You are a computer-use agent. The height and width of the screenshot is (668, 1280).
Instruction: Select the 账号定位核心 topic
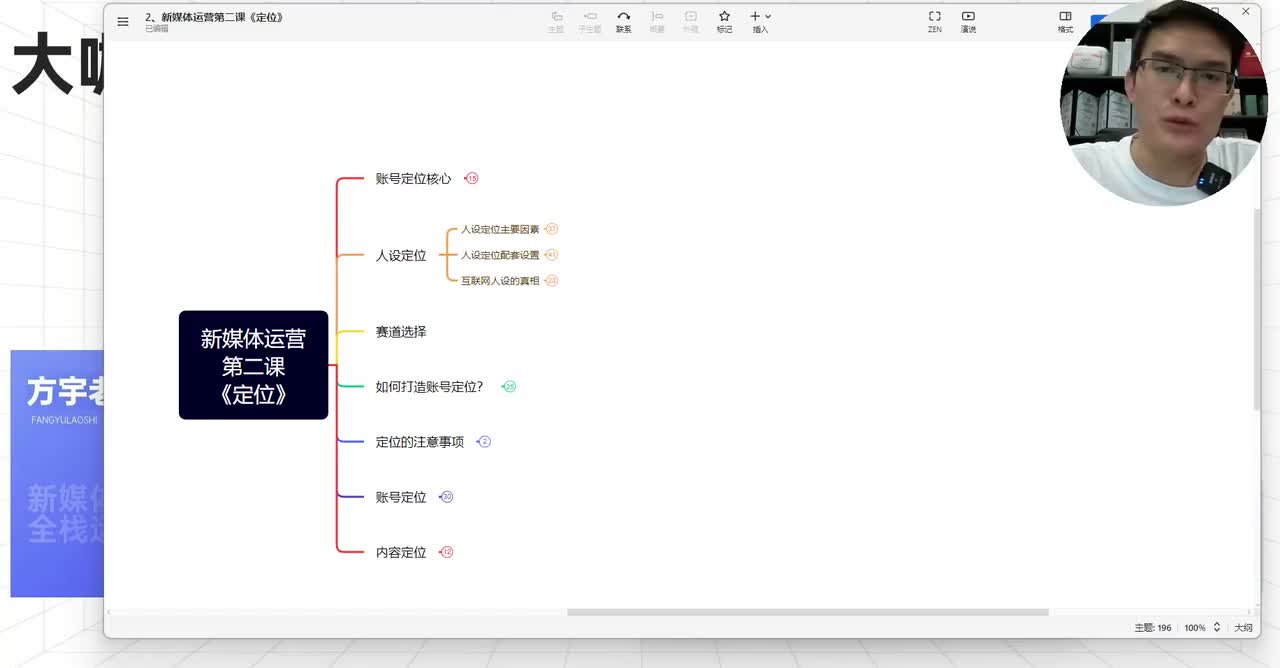(x=413, y=178)
